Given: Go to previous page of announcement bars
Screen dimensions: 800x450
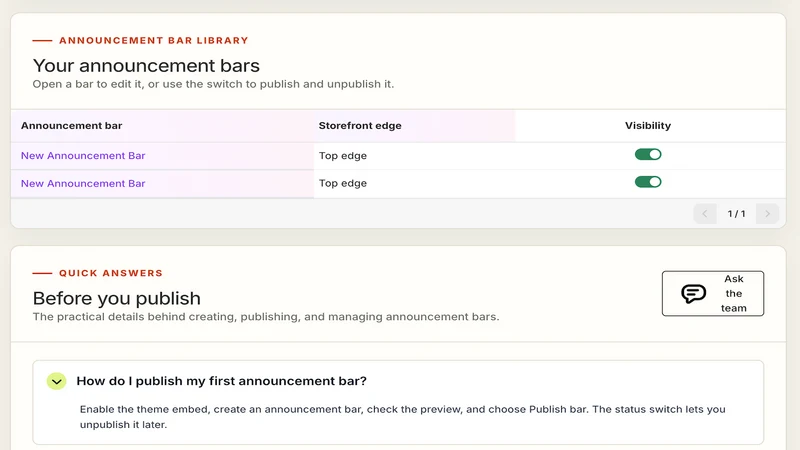Looking at the screenshot, I should point(705,214).
